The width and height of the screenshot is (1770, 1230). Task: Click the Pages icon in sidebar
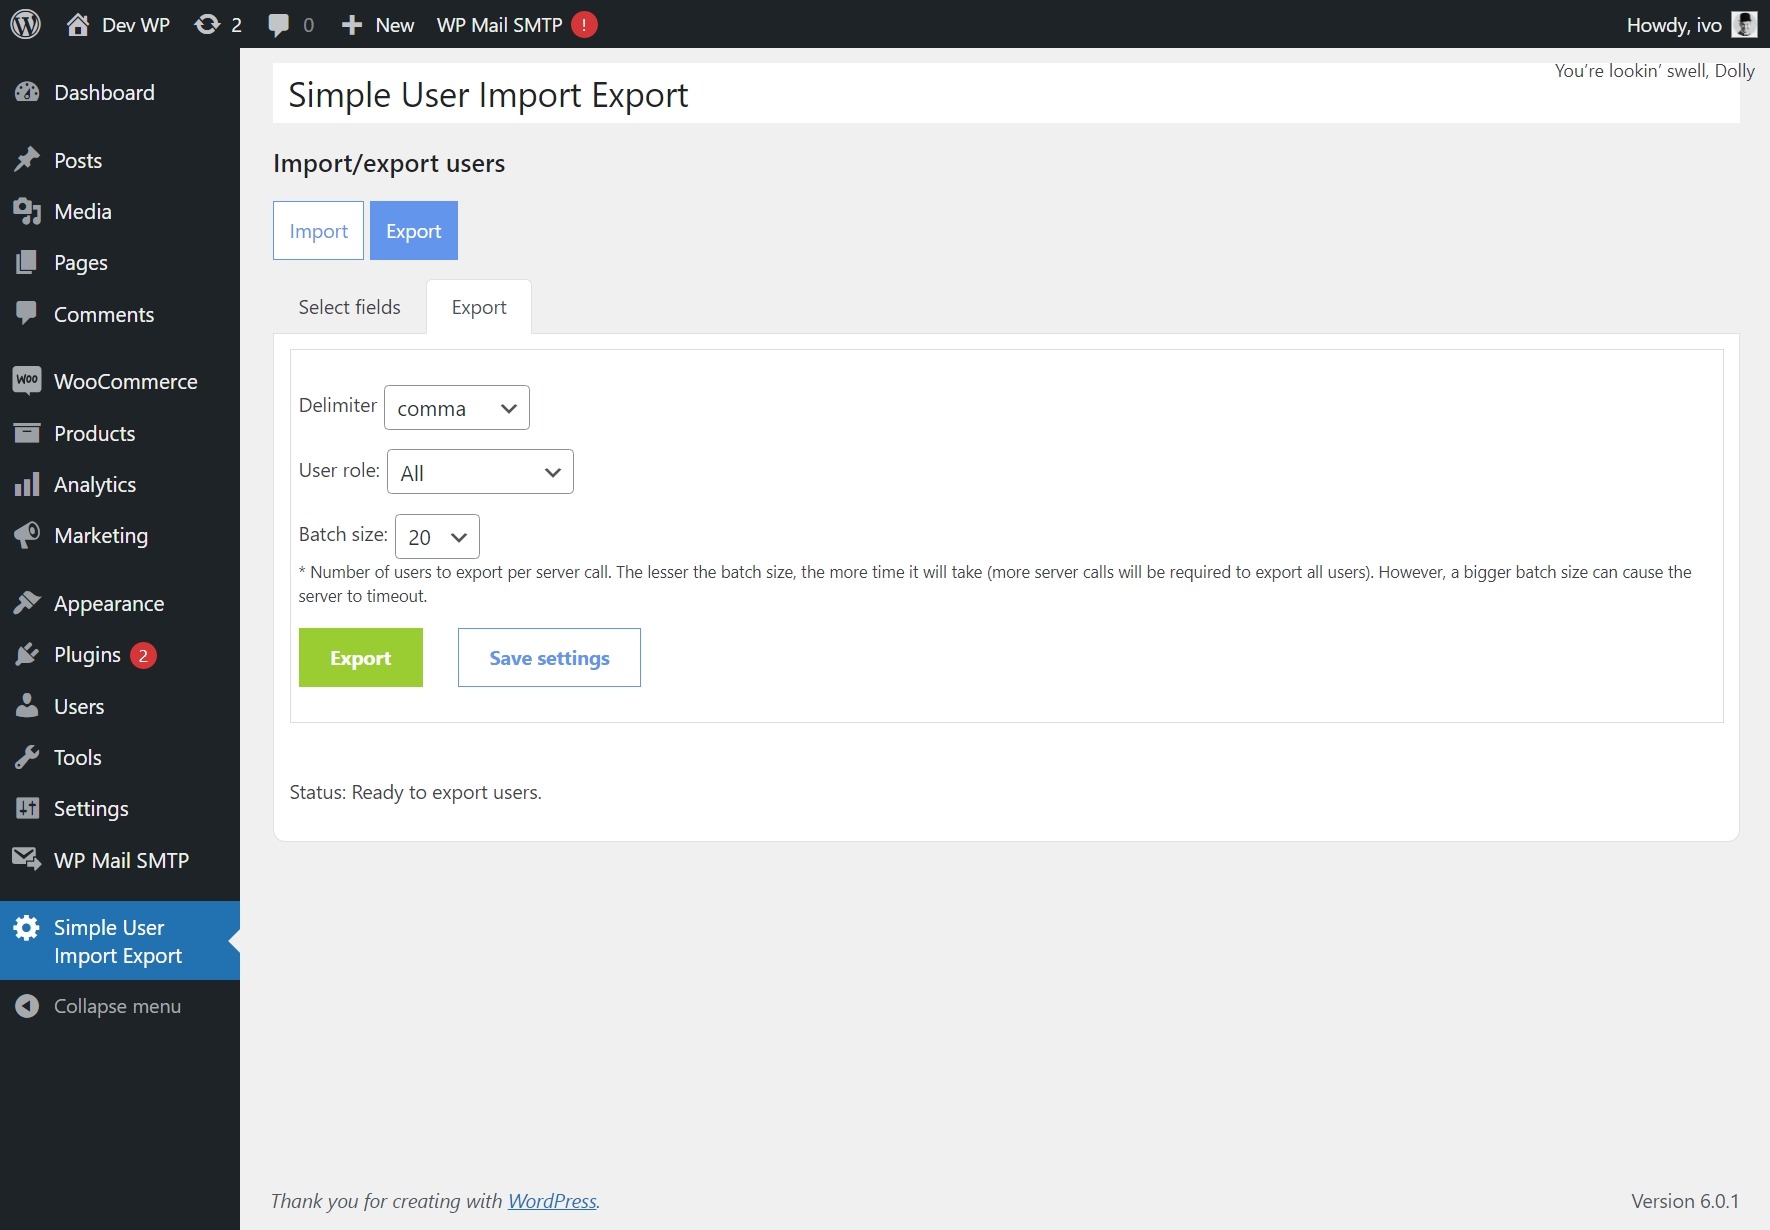[27, 262]
